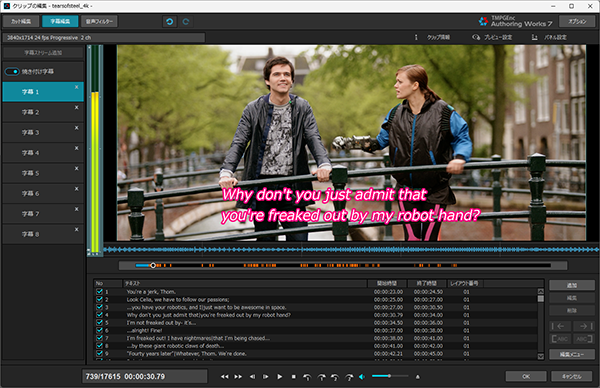Click the add button beside subtitle list
The image size is (600, 388).
[x=572, y=285]
